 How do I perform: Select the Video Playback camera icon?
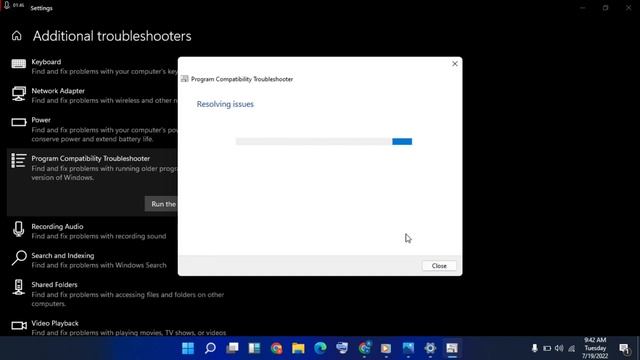[19, 325]
